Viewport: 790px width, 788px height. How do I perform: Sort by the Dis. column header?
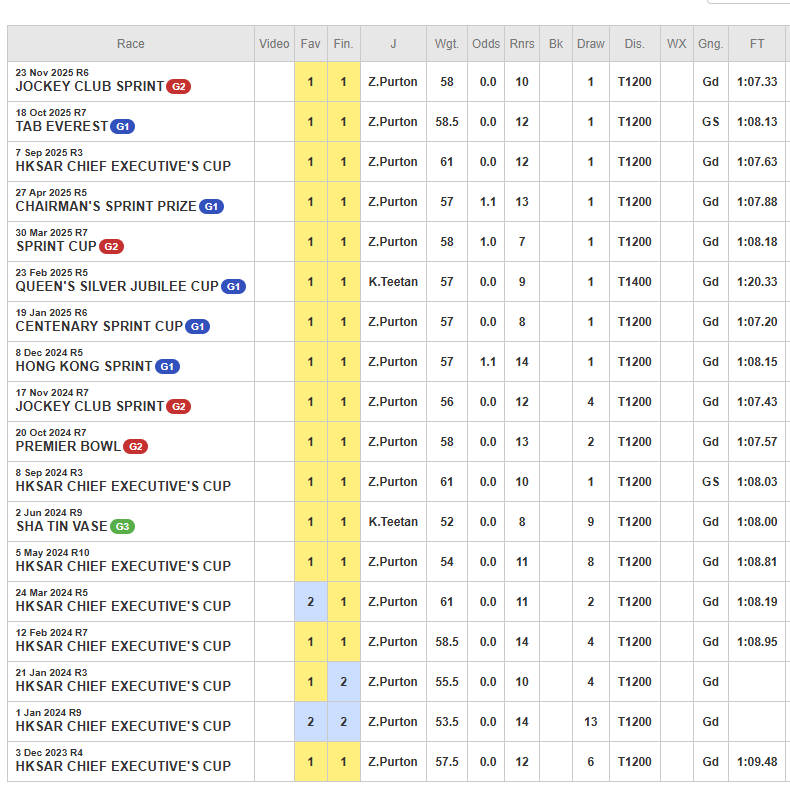[x=634, y=44]
